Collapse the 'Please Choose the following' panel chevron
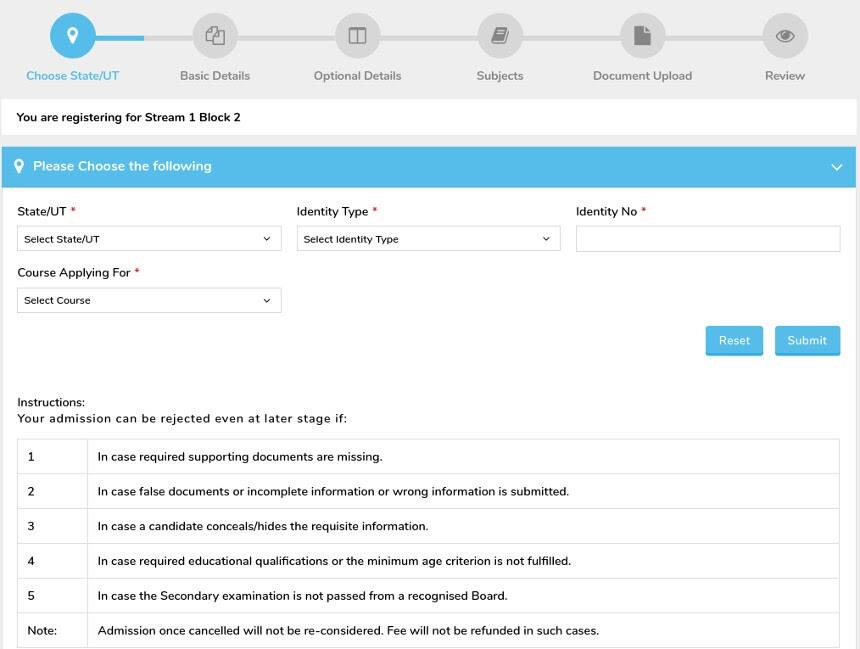Viewport: 860px width, 649px height. point(837,167)
